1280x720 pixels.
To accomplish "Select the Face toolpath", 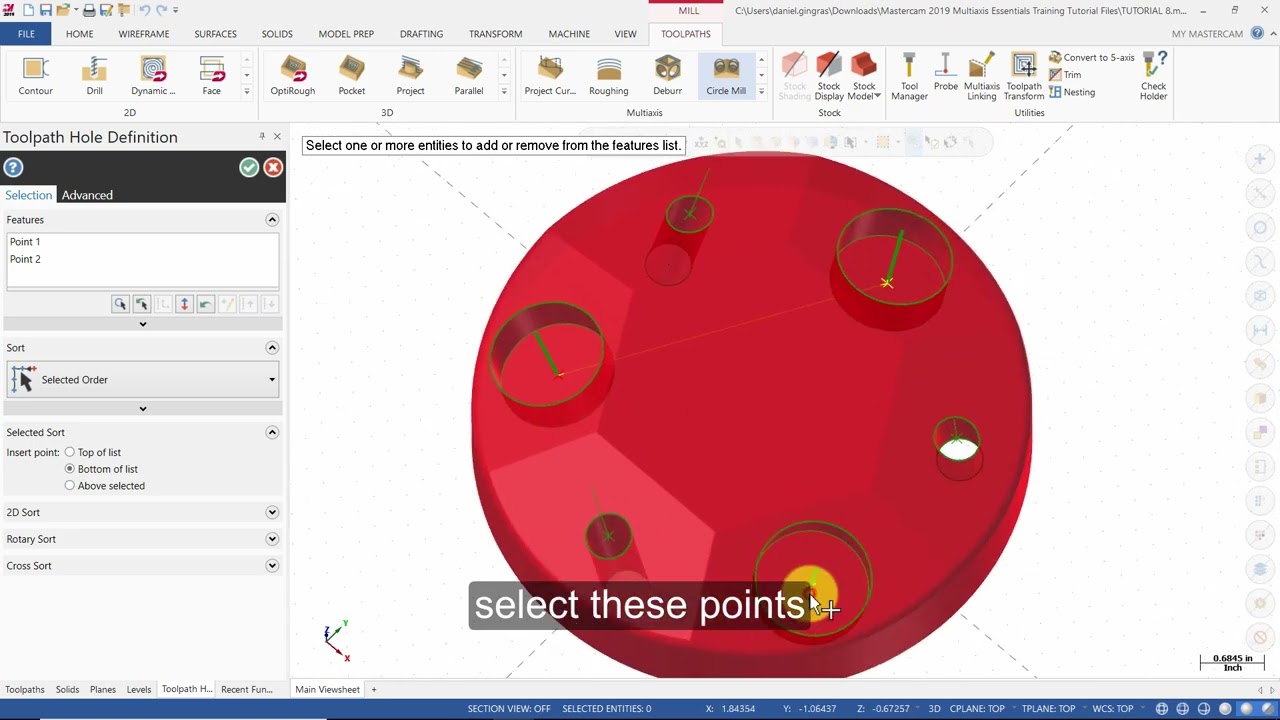I will pos(211,76).
